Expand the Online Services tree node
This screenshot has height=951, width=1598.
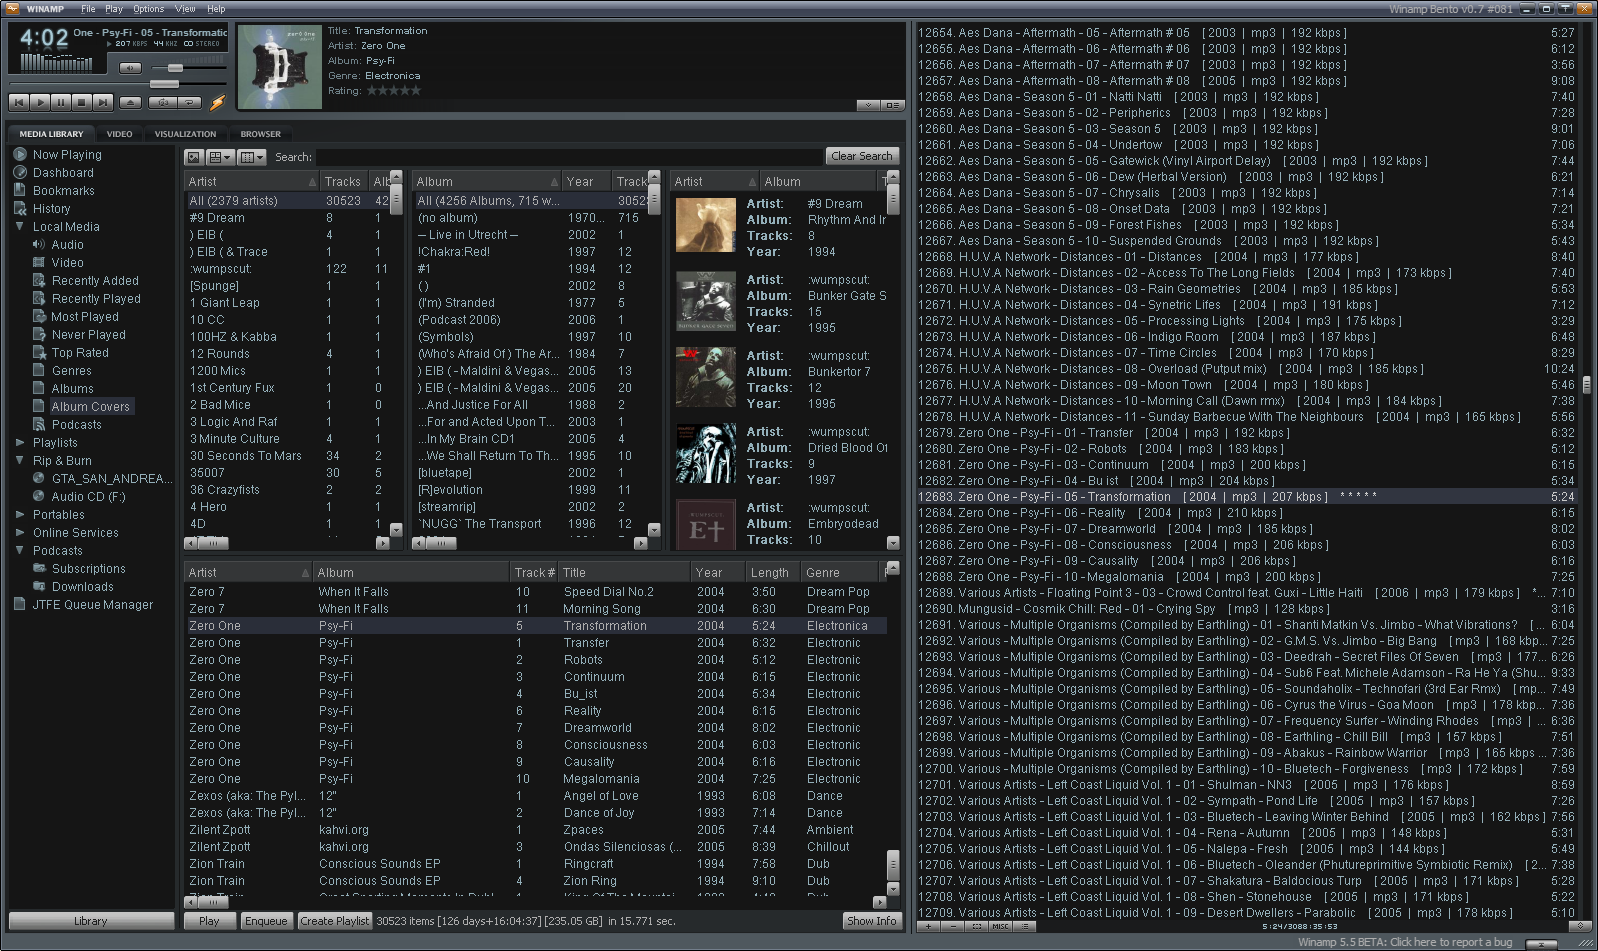coord(20,533)
